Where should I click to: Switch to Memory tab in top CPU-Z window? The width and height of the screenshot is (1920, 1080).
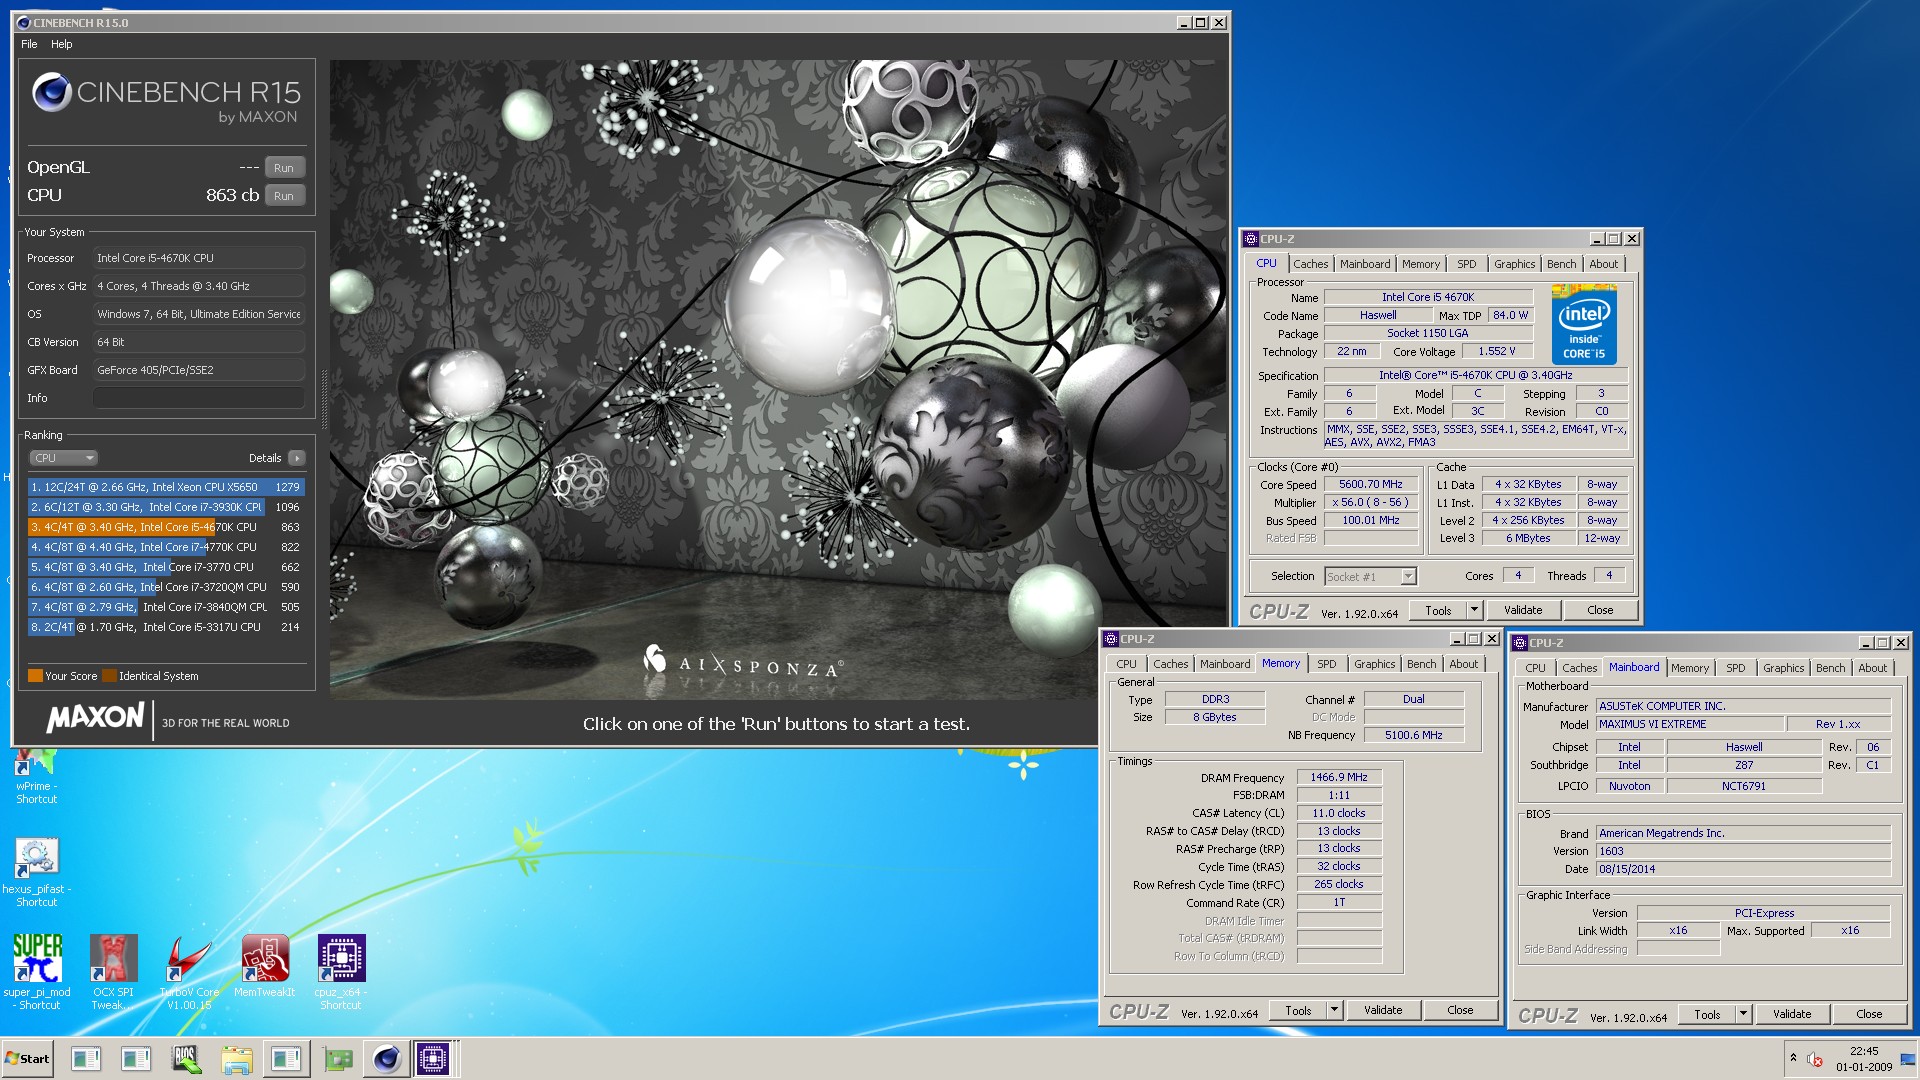[1420, 264]
